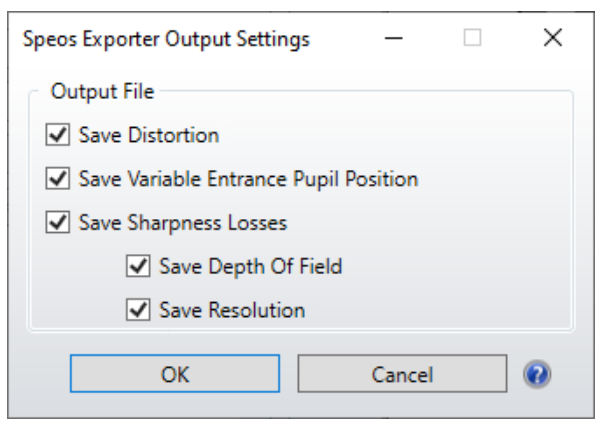Close the Speos Exporter Output Settings dialog
This screenshot has height=429, width=609.
(x=553, y=38)
